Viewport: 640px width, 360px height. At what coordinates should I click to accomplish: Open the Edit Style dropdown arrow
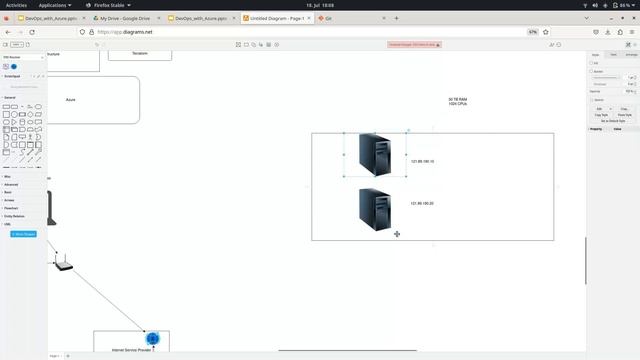[611, 109]
